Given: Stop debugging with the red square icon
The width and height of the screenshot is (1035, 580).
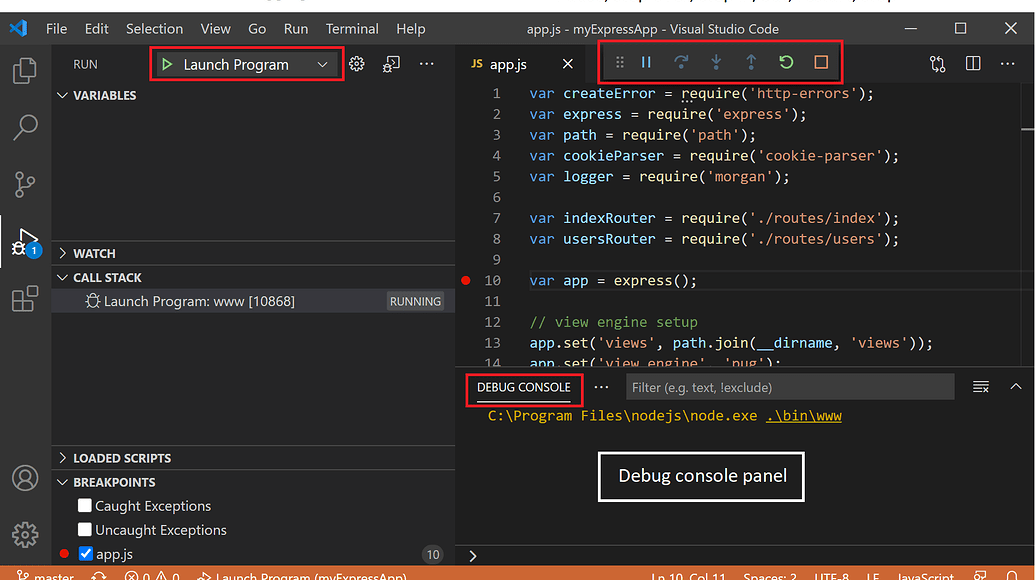Looking at the screenshot, I should pos(821,61).
